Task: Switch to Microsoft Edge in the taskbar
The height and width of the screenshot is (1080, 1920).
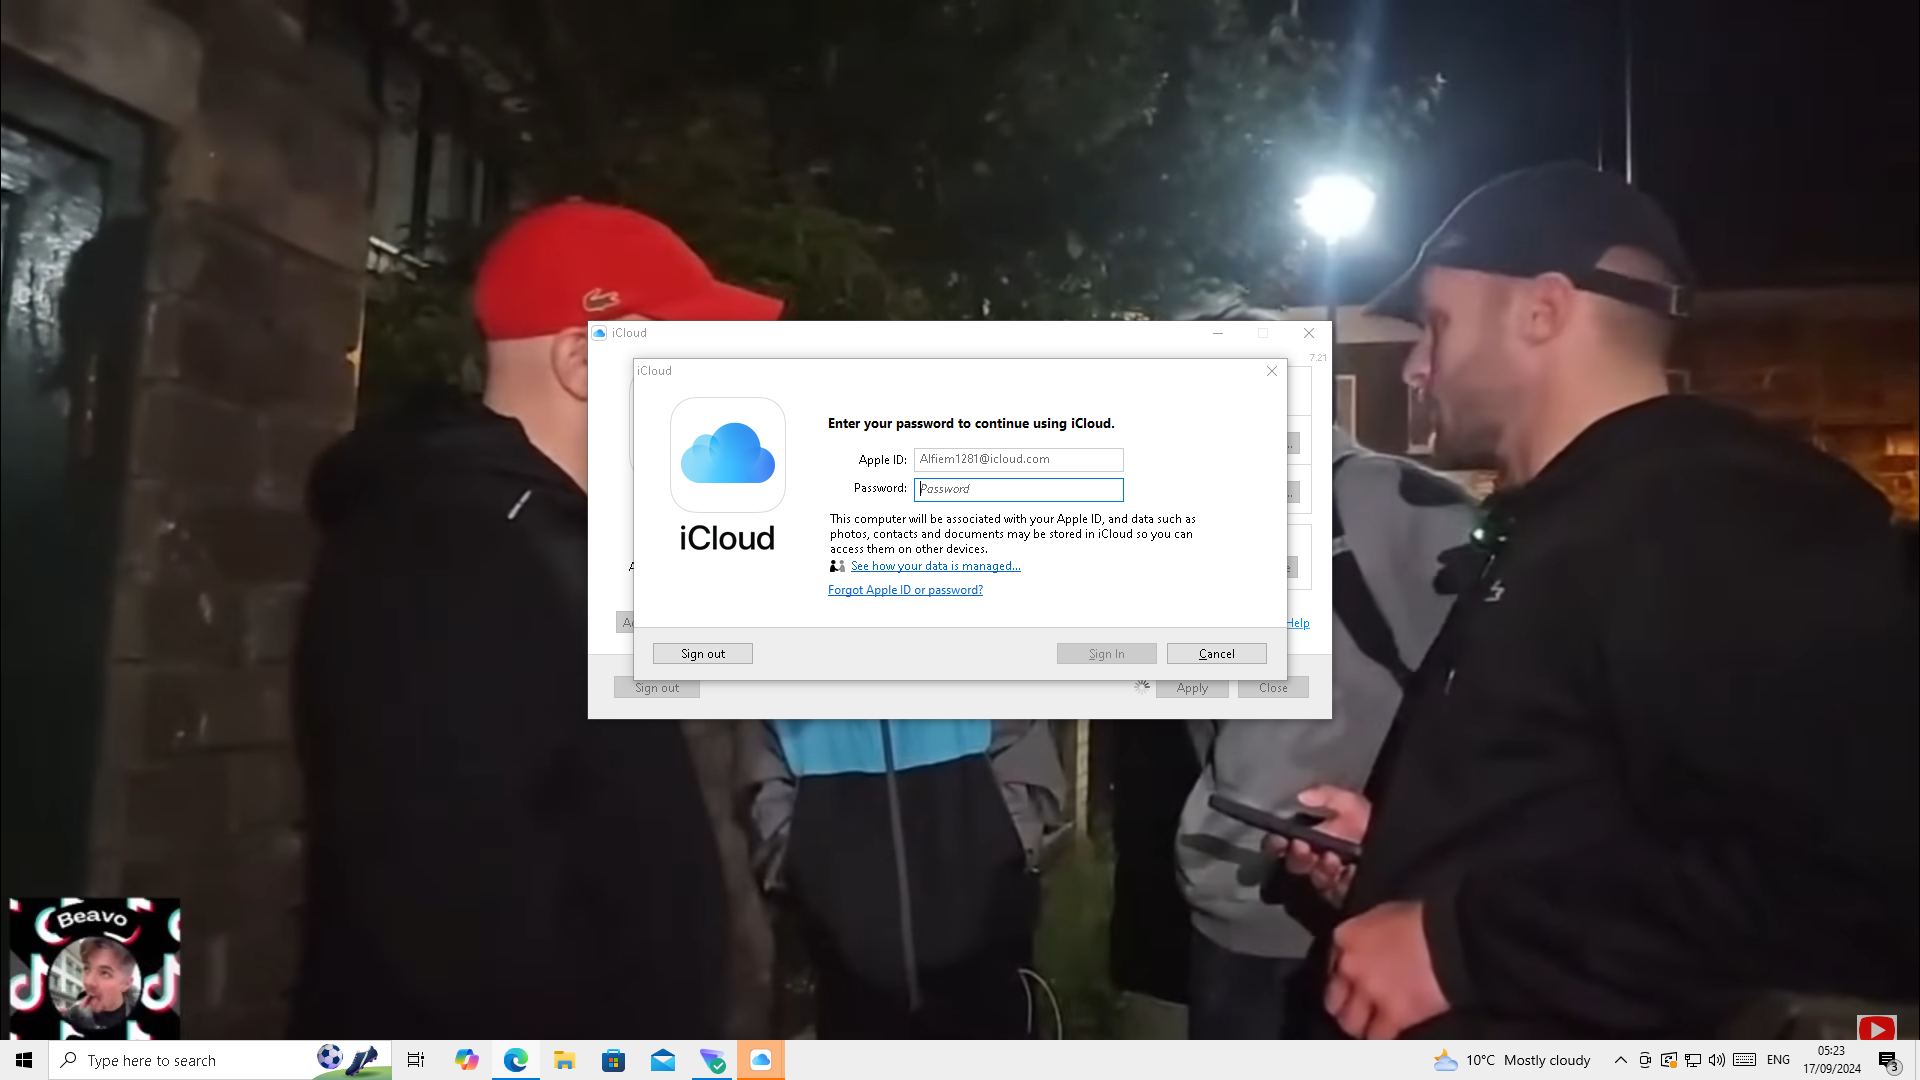Action: pyautogui.click(x=516, y=1060)
